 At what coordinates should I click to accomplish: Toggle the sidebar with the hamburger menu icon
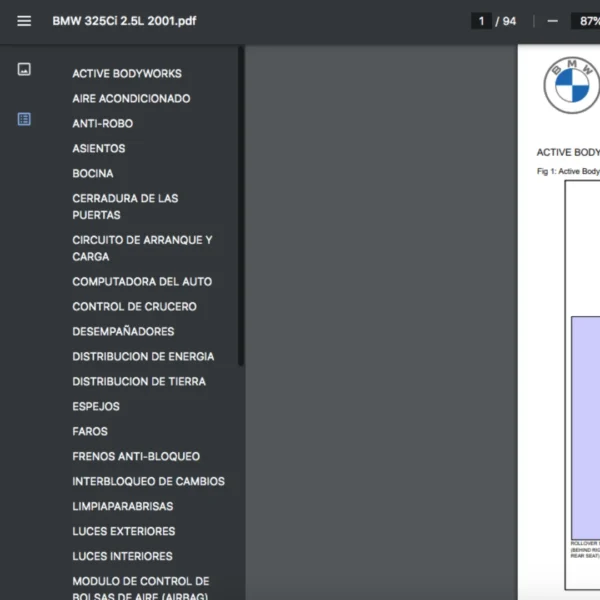click(x=24, y=21)
